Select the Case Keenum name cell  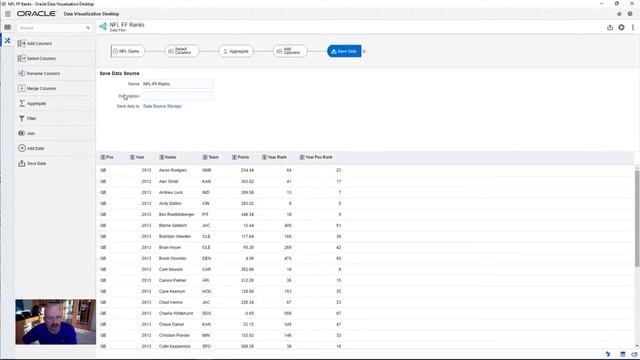[172, 291]
